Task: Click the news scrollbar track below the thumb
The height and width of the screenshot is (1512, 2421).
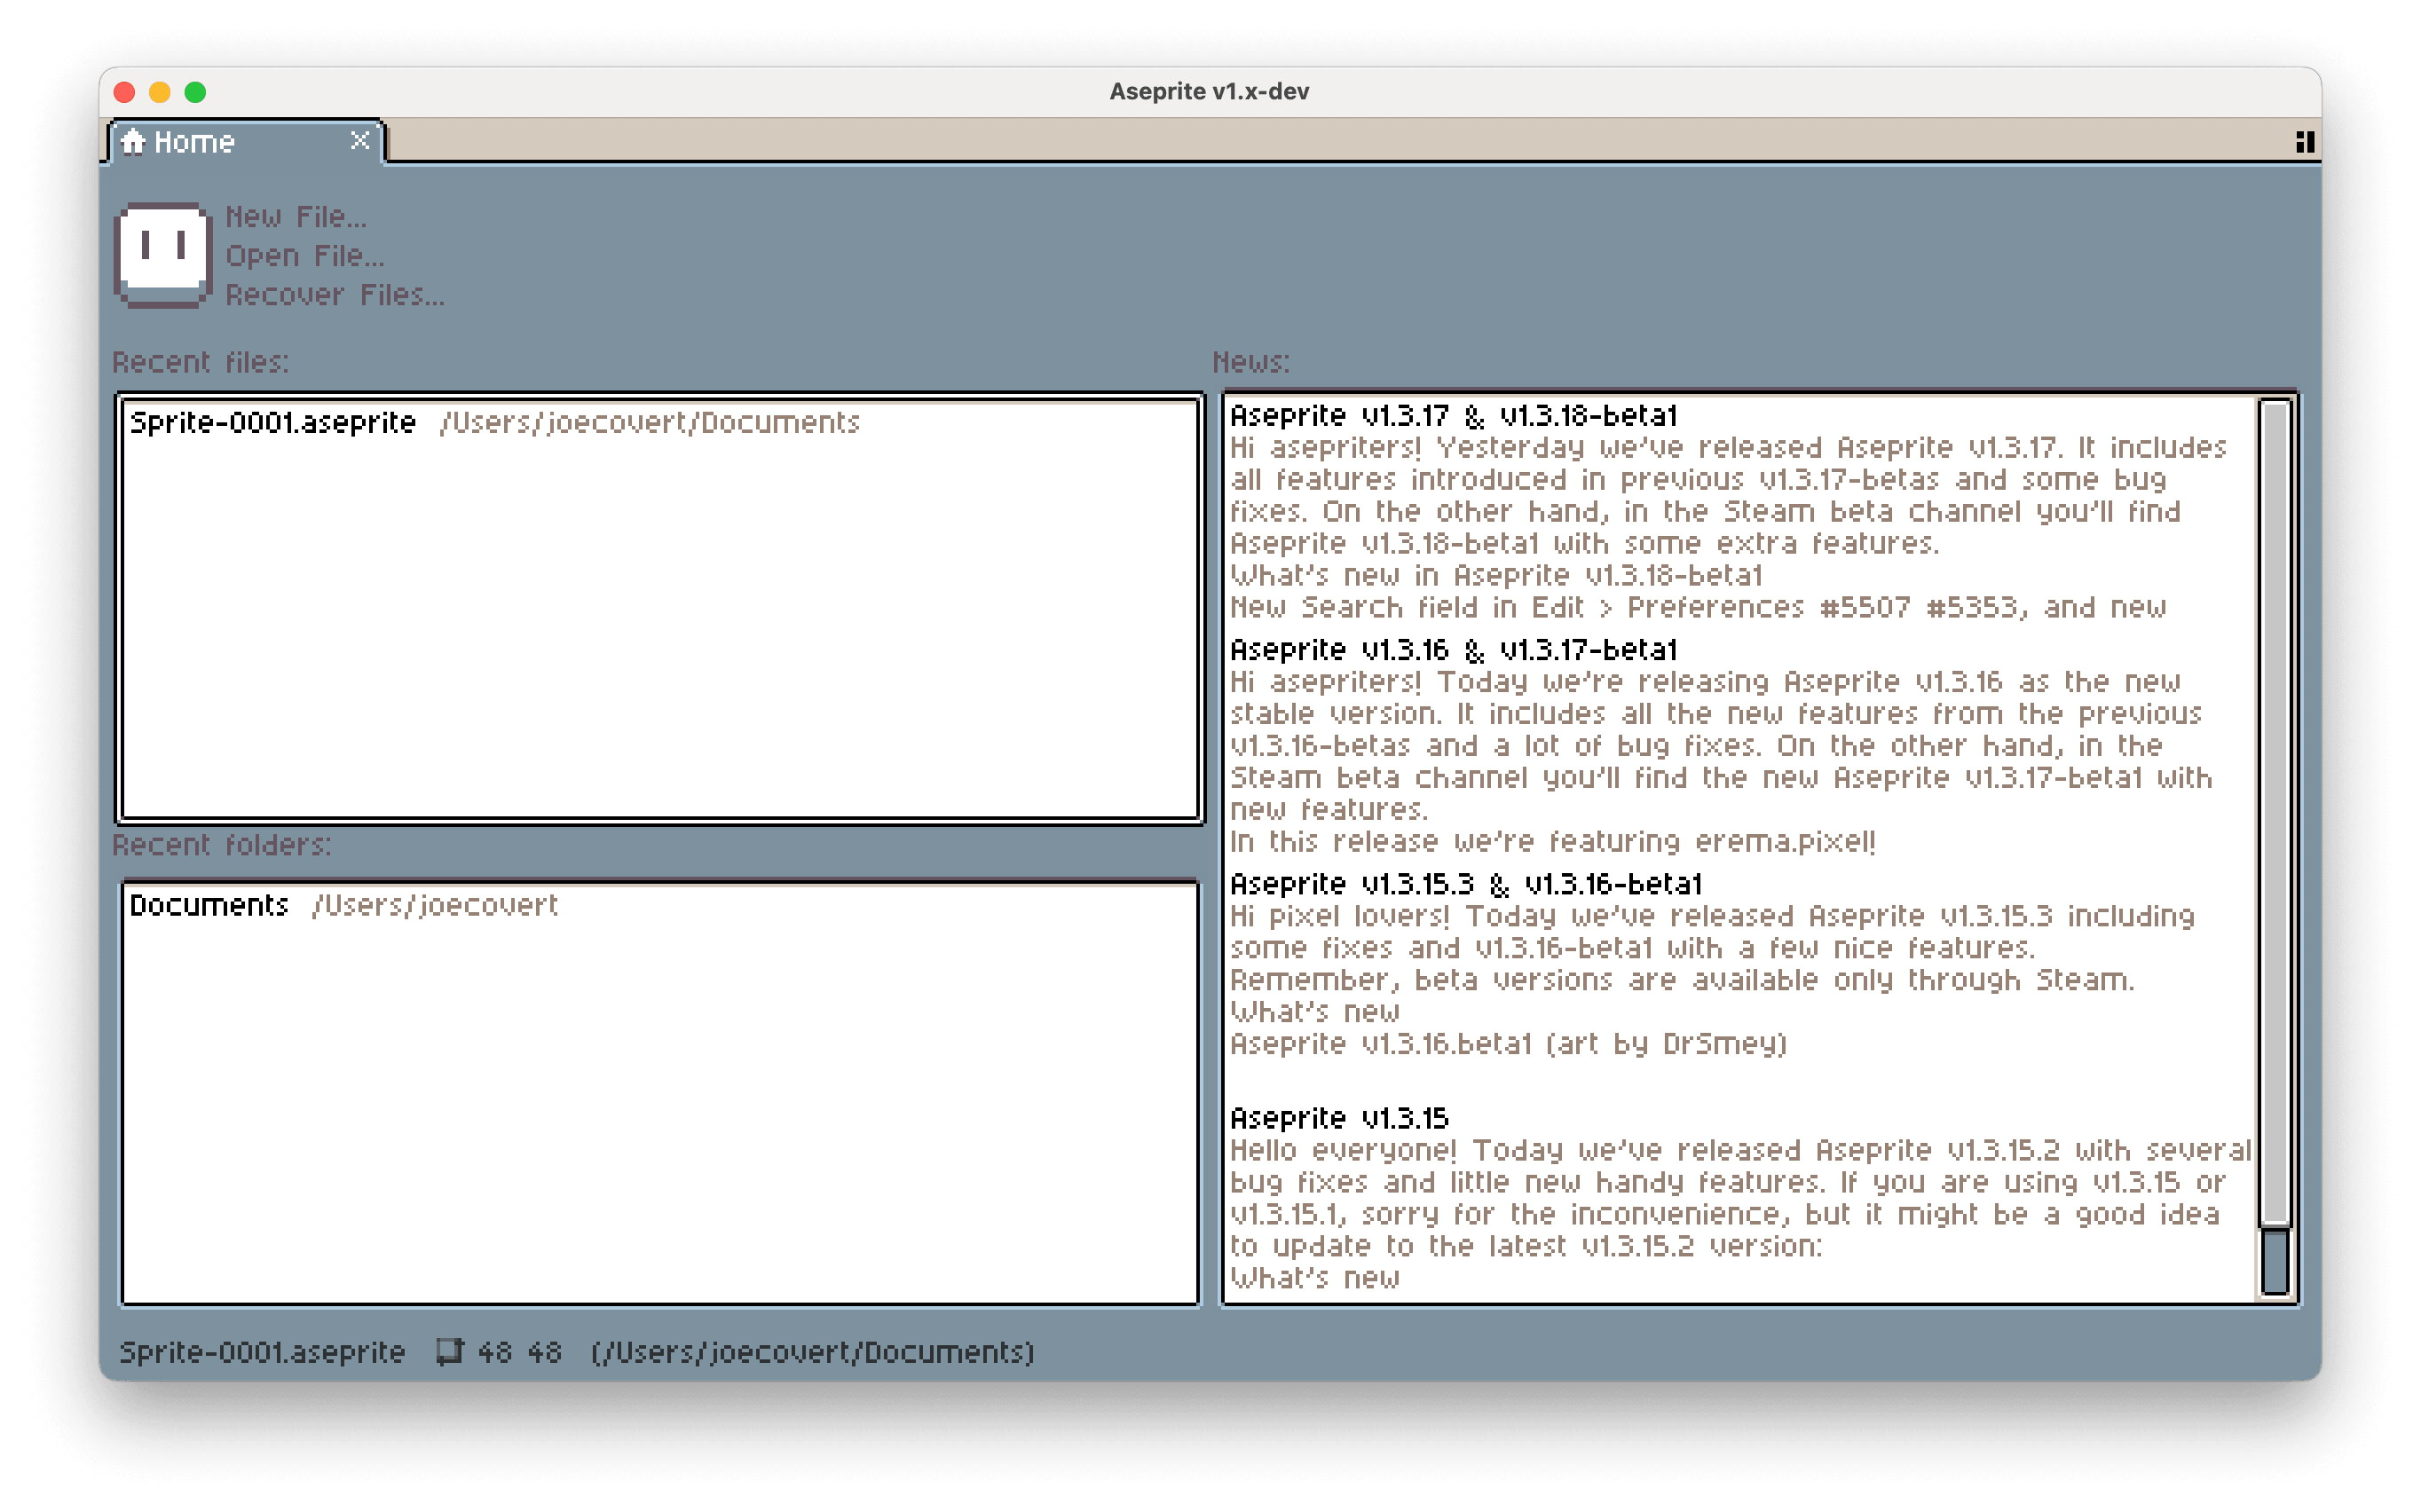Action: point(2275,1262)
